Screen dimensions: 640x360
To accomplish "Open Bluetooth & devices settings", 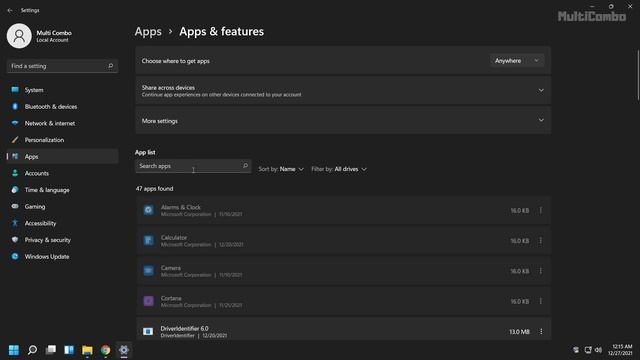I will click(62, 107).
